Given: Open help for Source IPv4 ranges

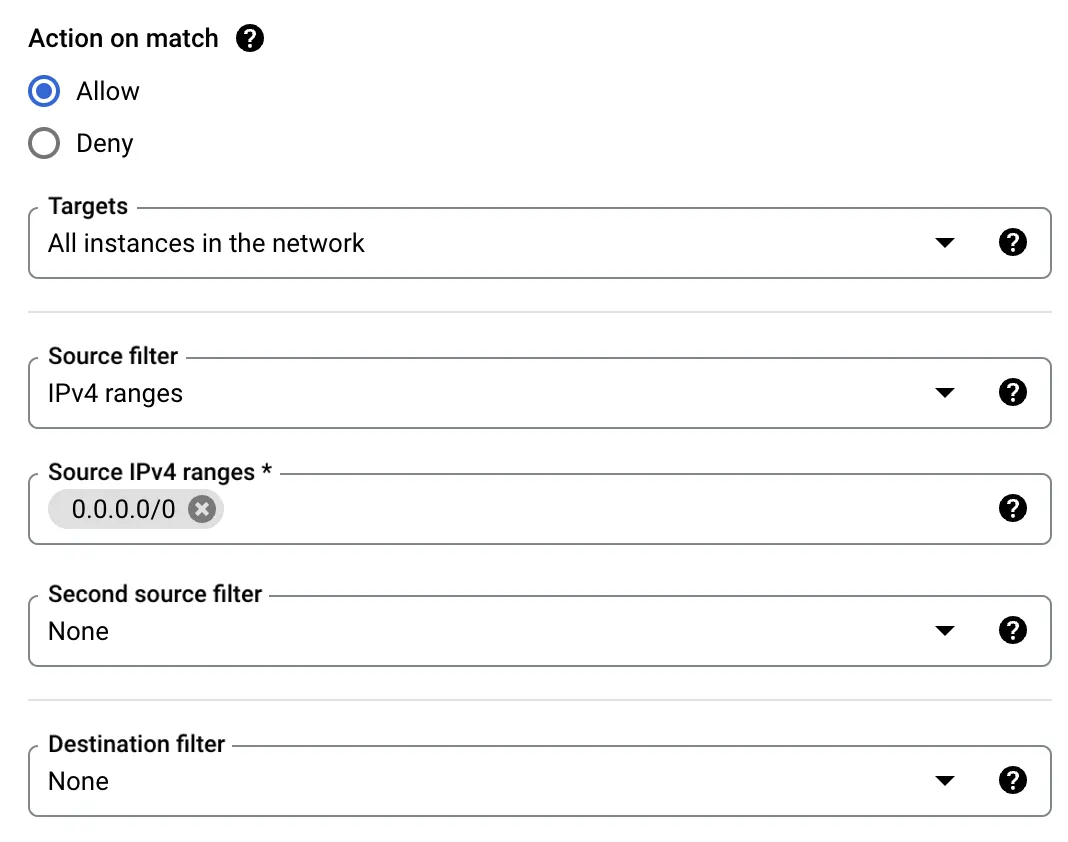Looking at the screenshot, I should point(1013,508).
